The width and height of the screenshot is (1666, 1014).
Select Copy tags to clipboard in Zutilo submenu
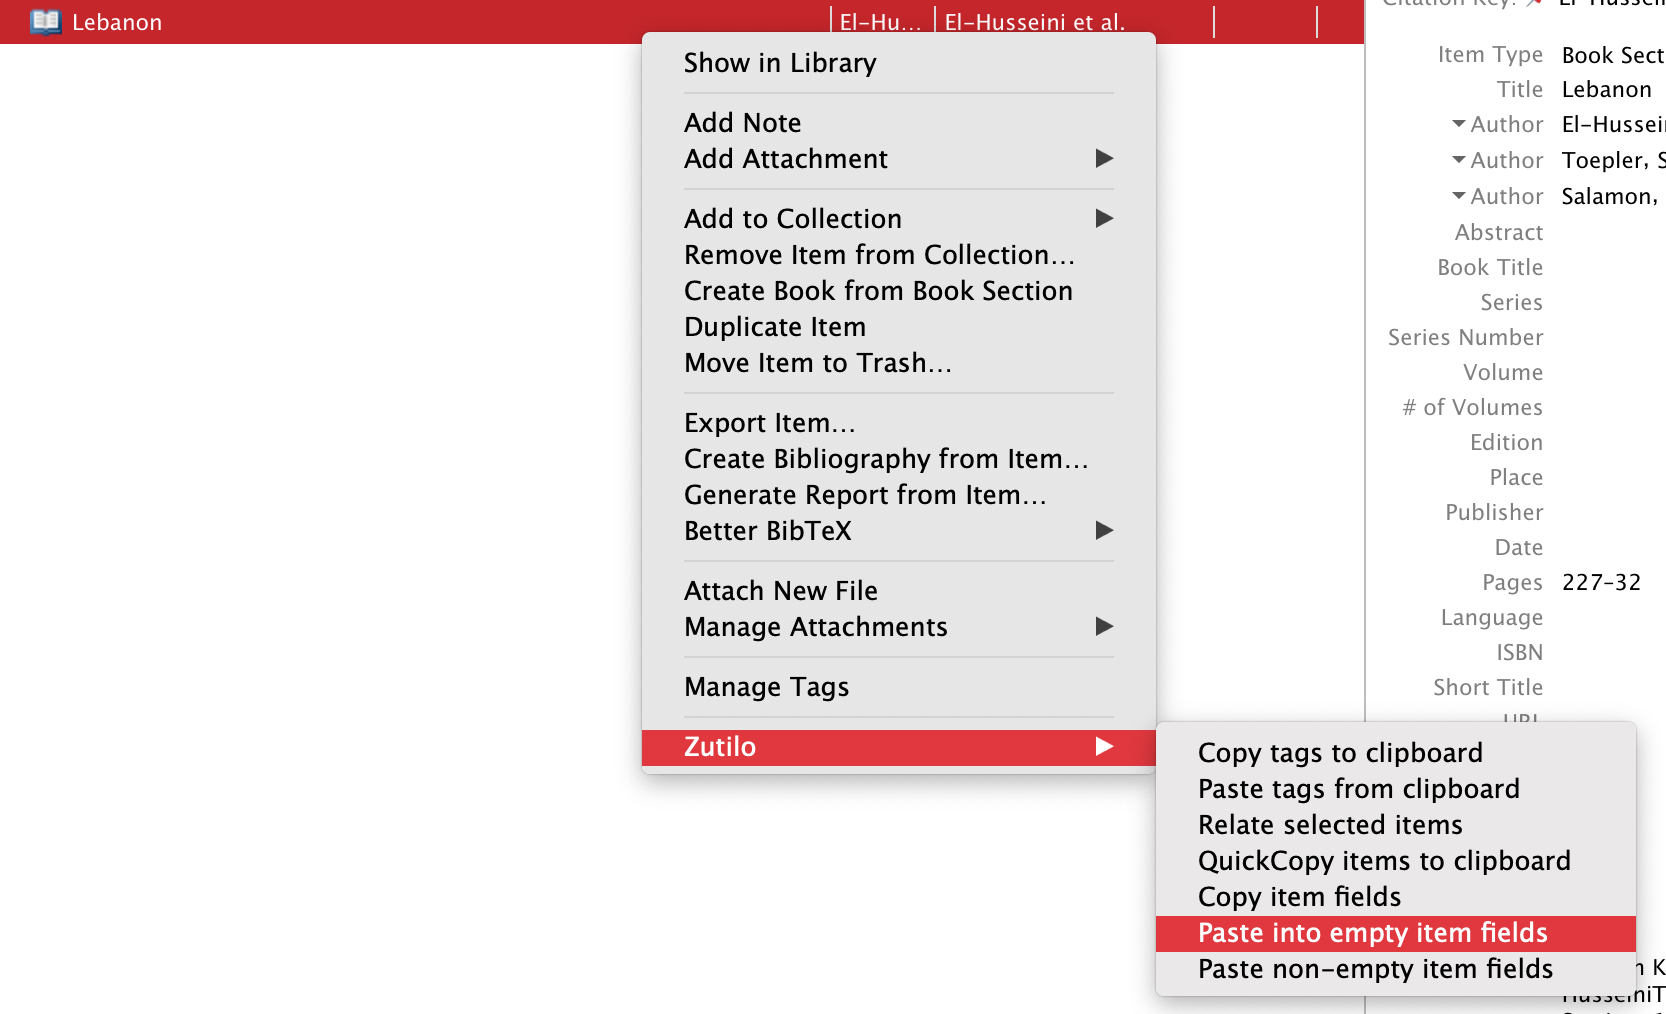tap(1340, 752)
